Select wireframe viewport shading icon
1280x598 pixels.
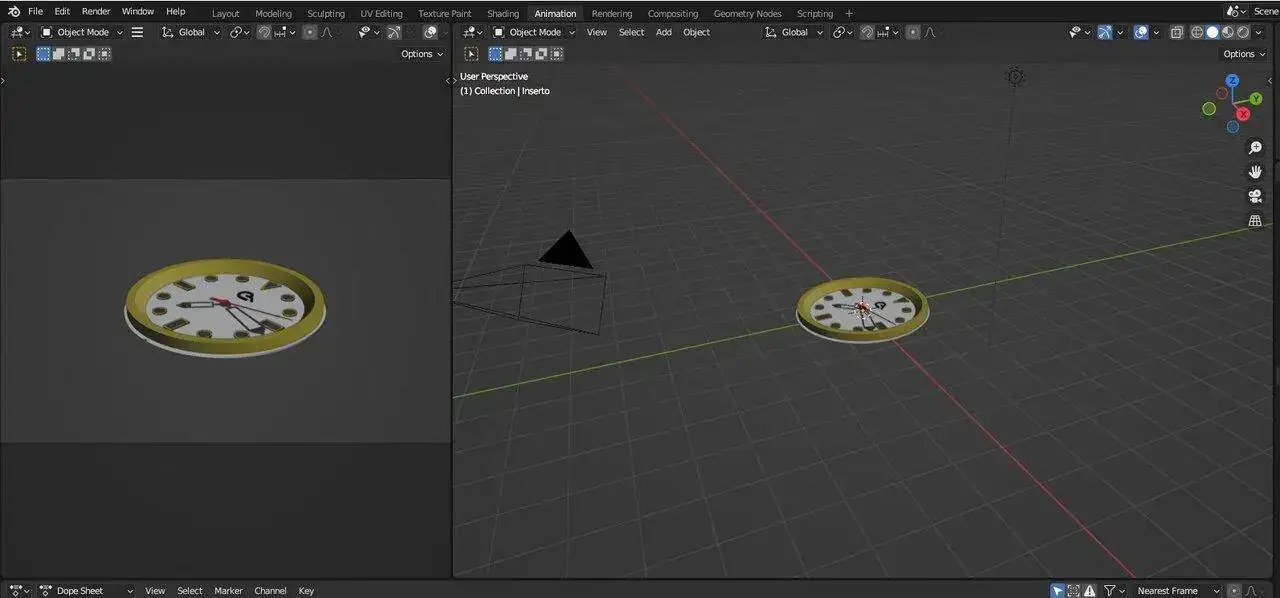[1197, 32]
